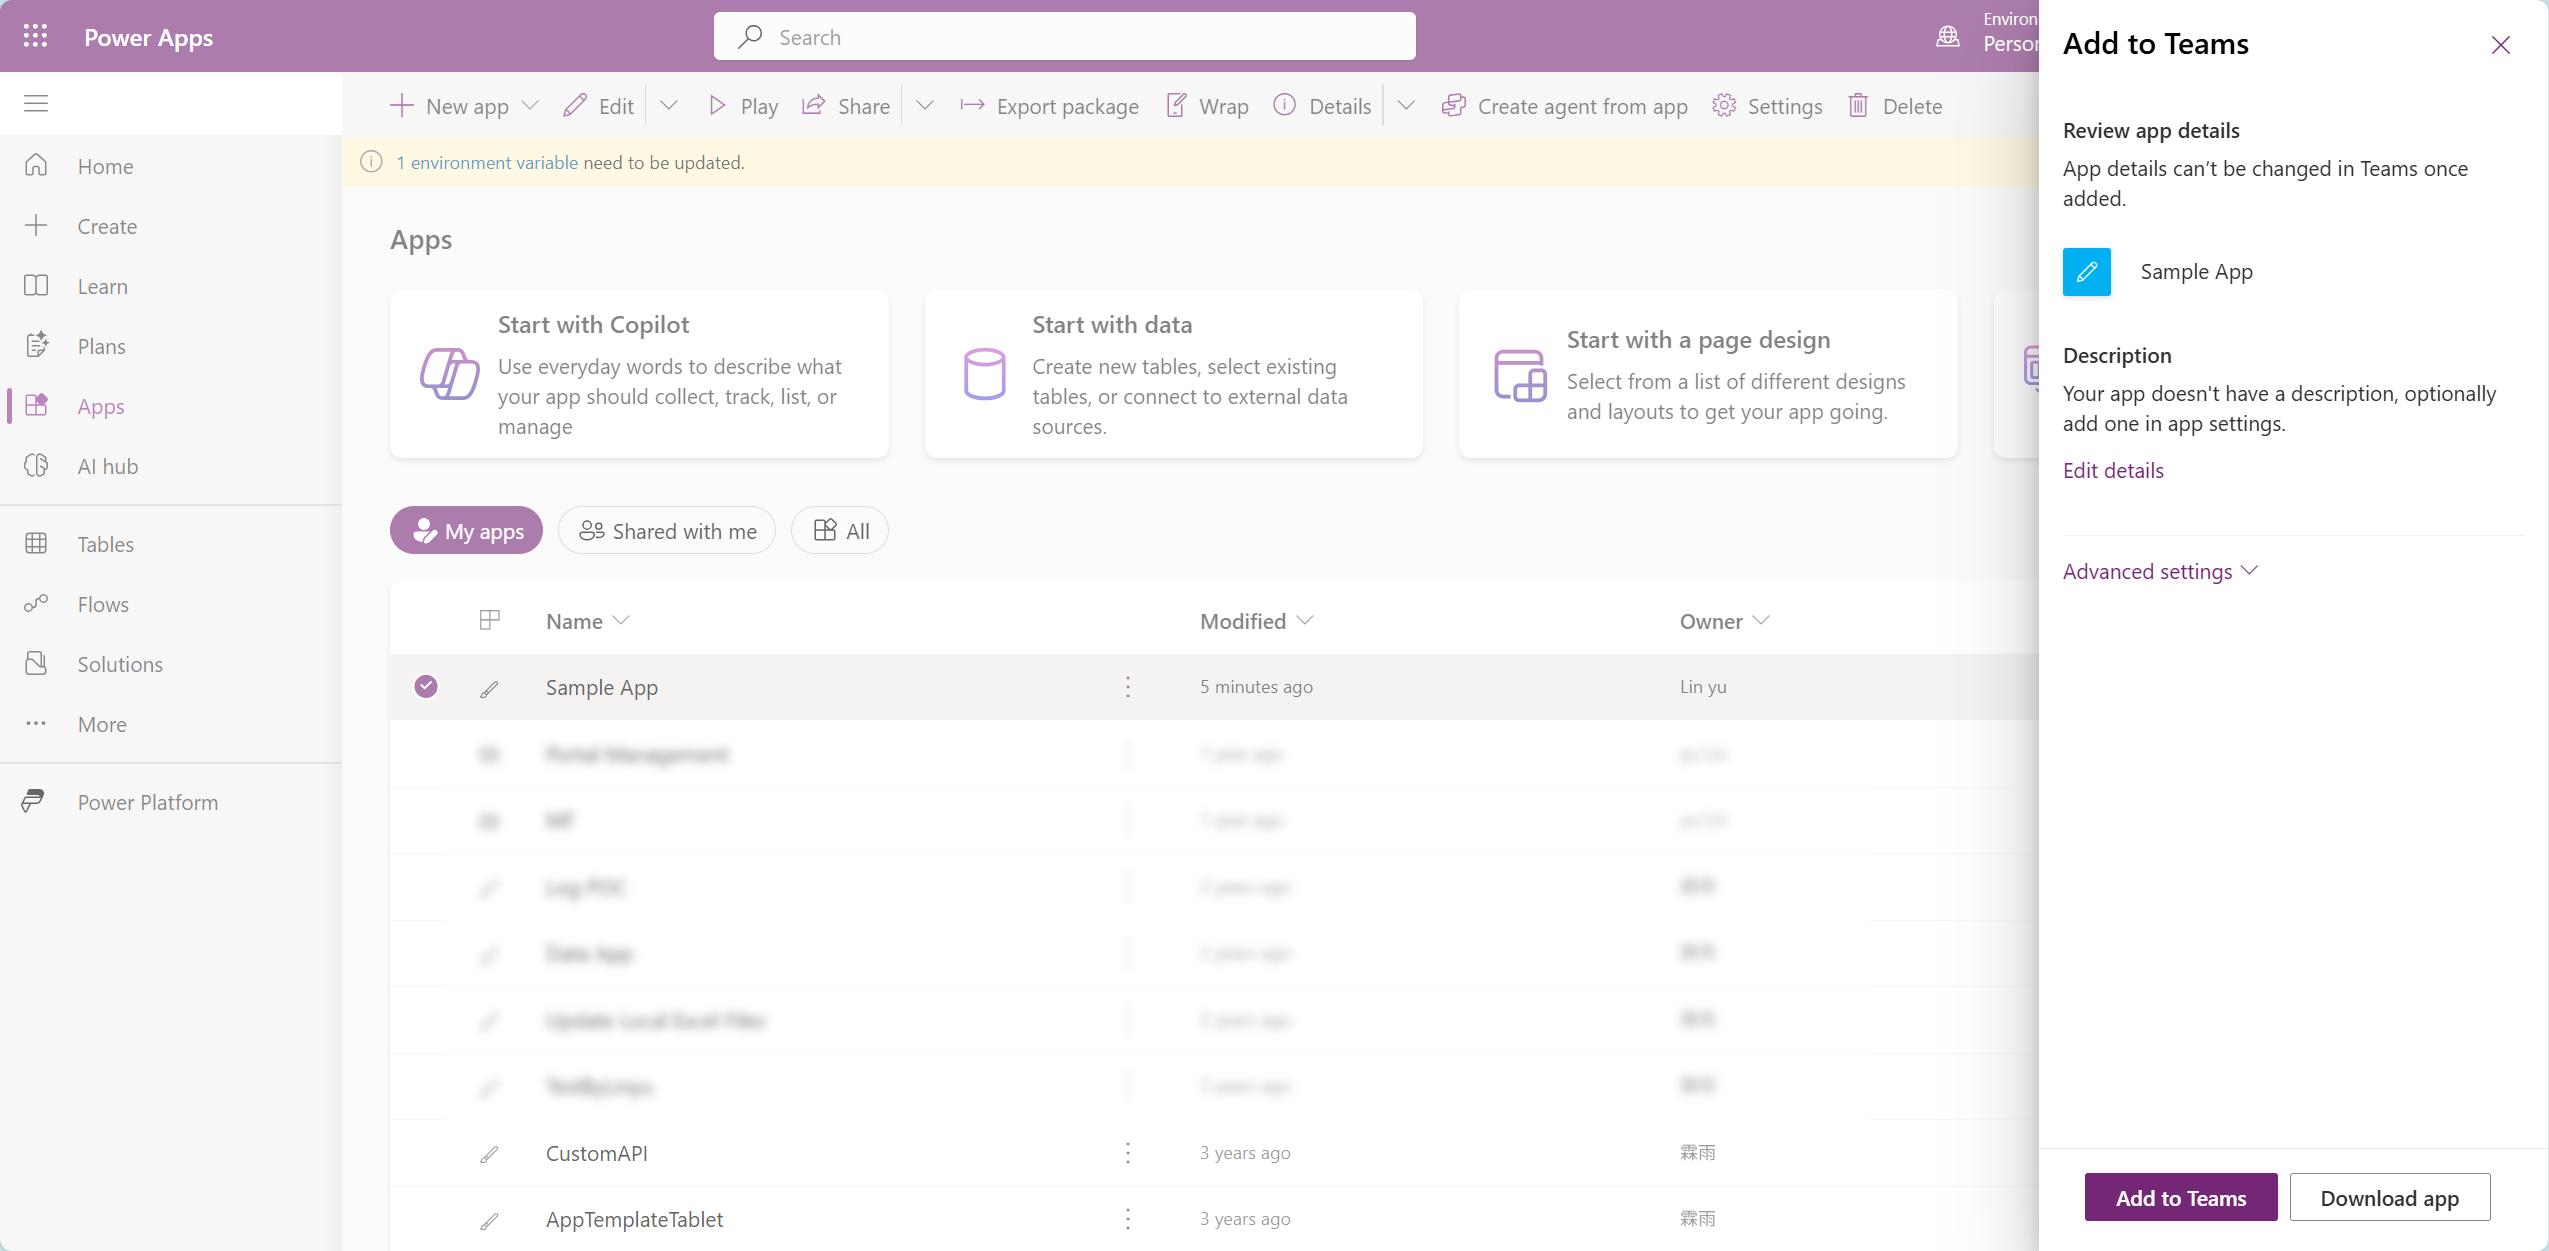
Task: Open the New app dropdown chevron
Action: (531, 106)
